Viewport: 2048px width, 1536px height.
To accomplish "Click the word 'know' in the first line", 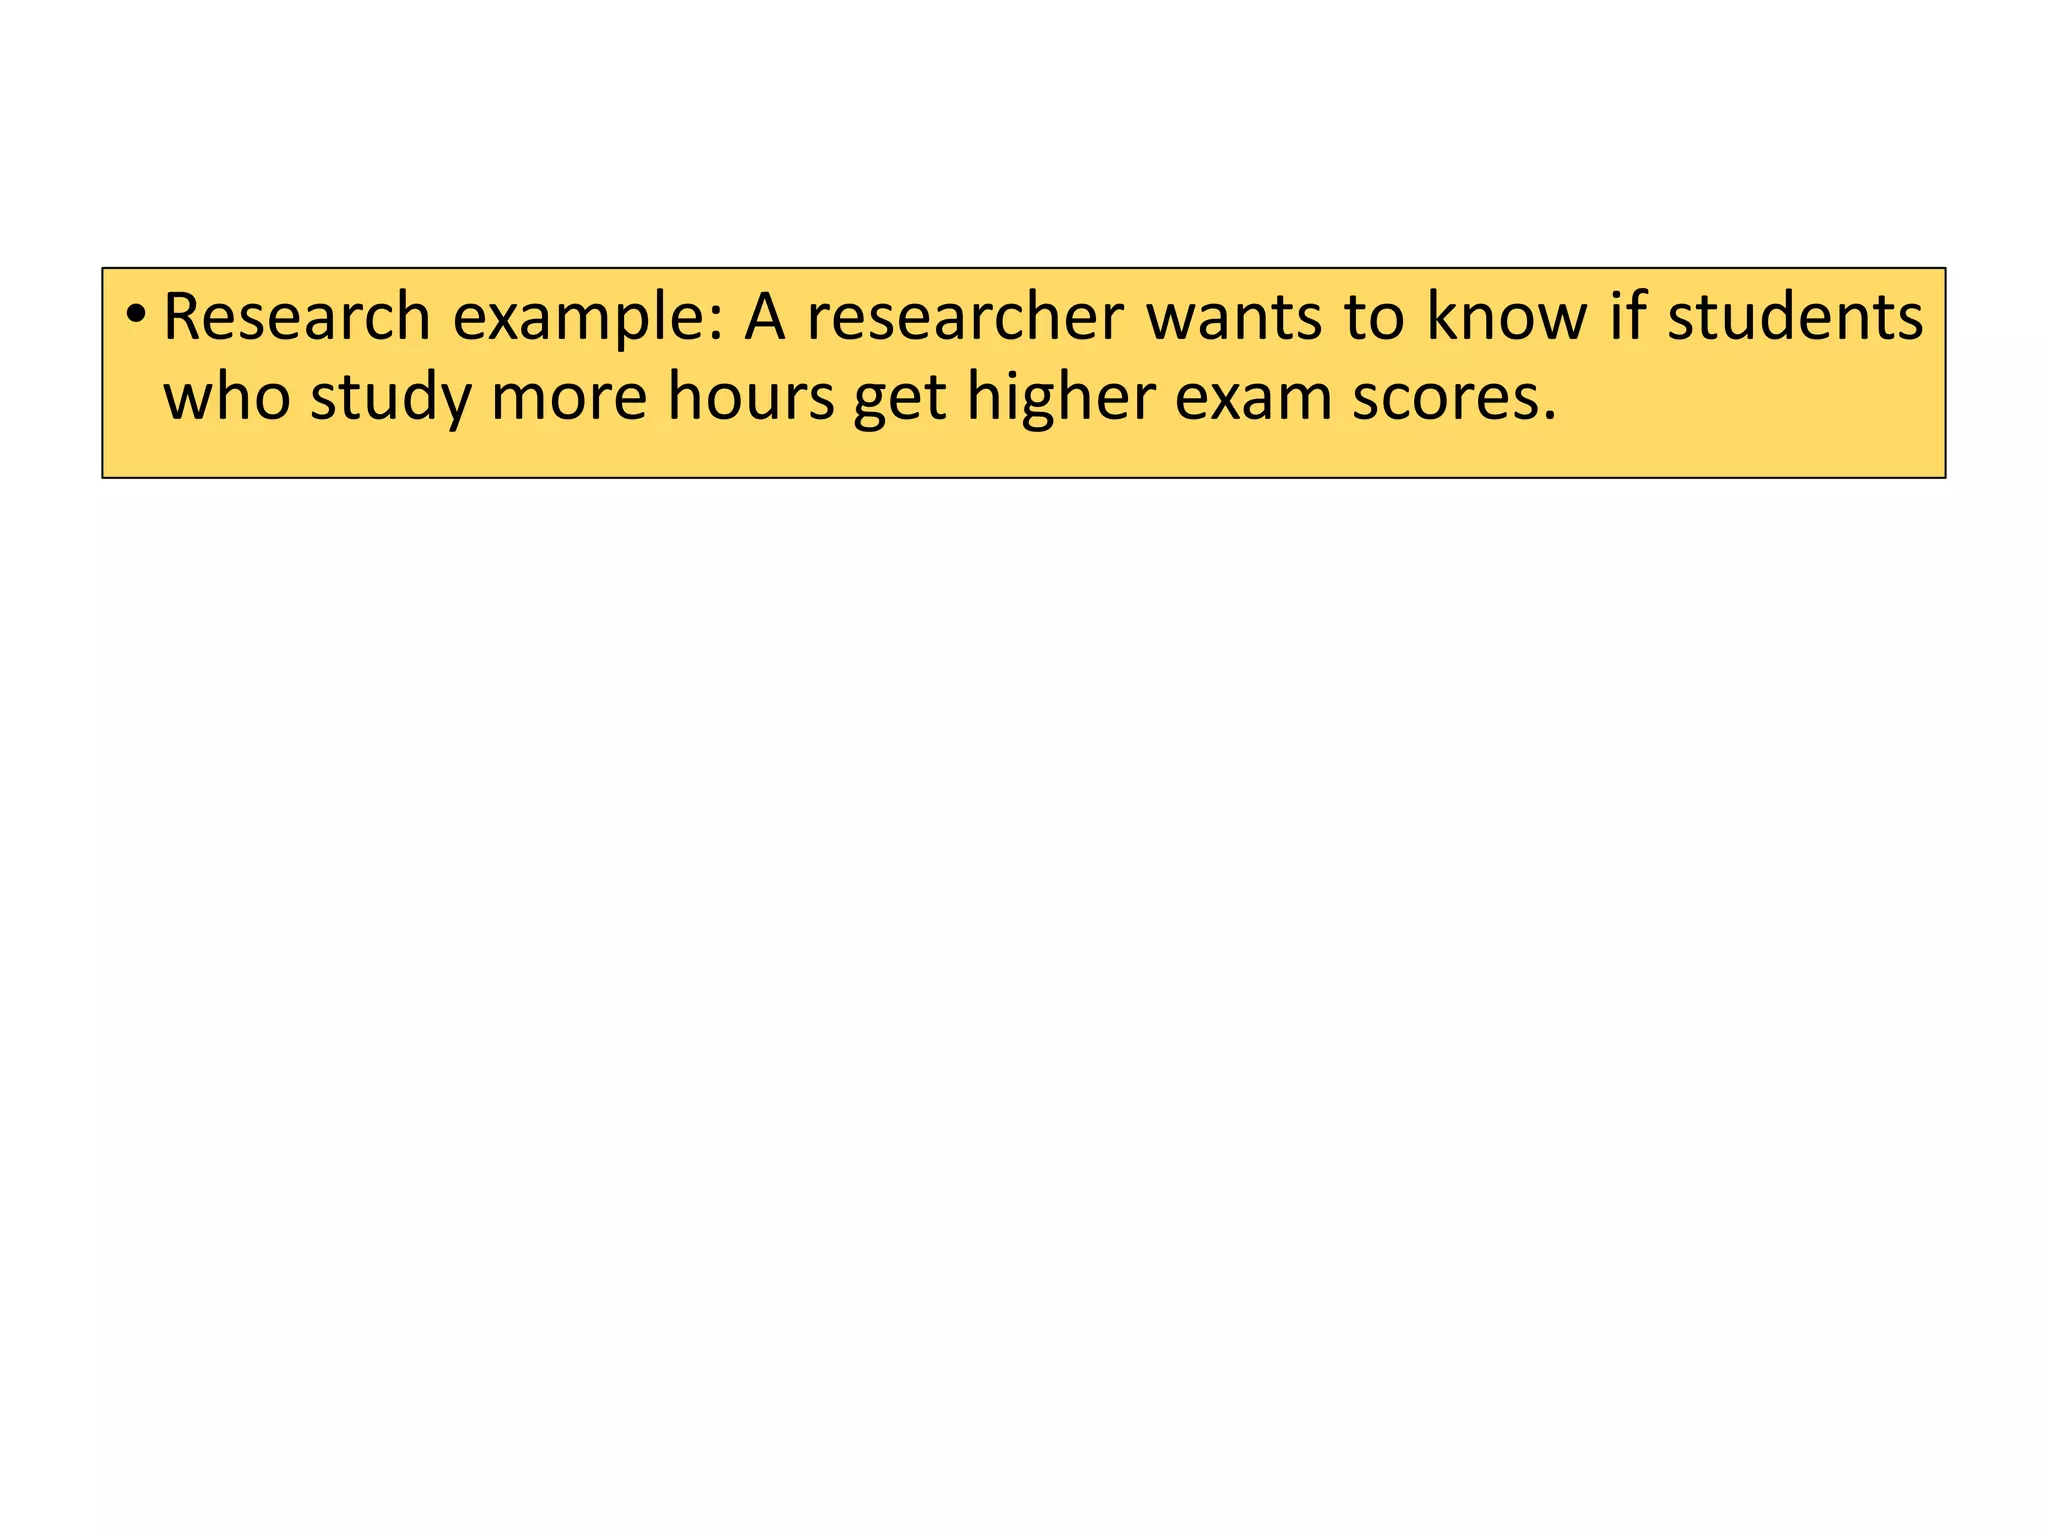I will pyautogui.click(x=1506, y=317).
